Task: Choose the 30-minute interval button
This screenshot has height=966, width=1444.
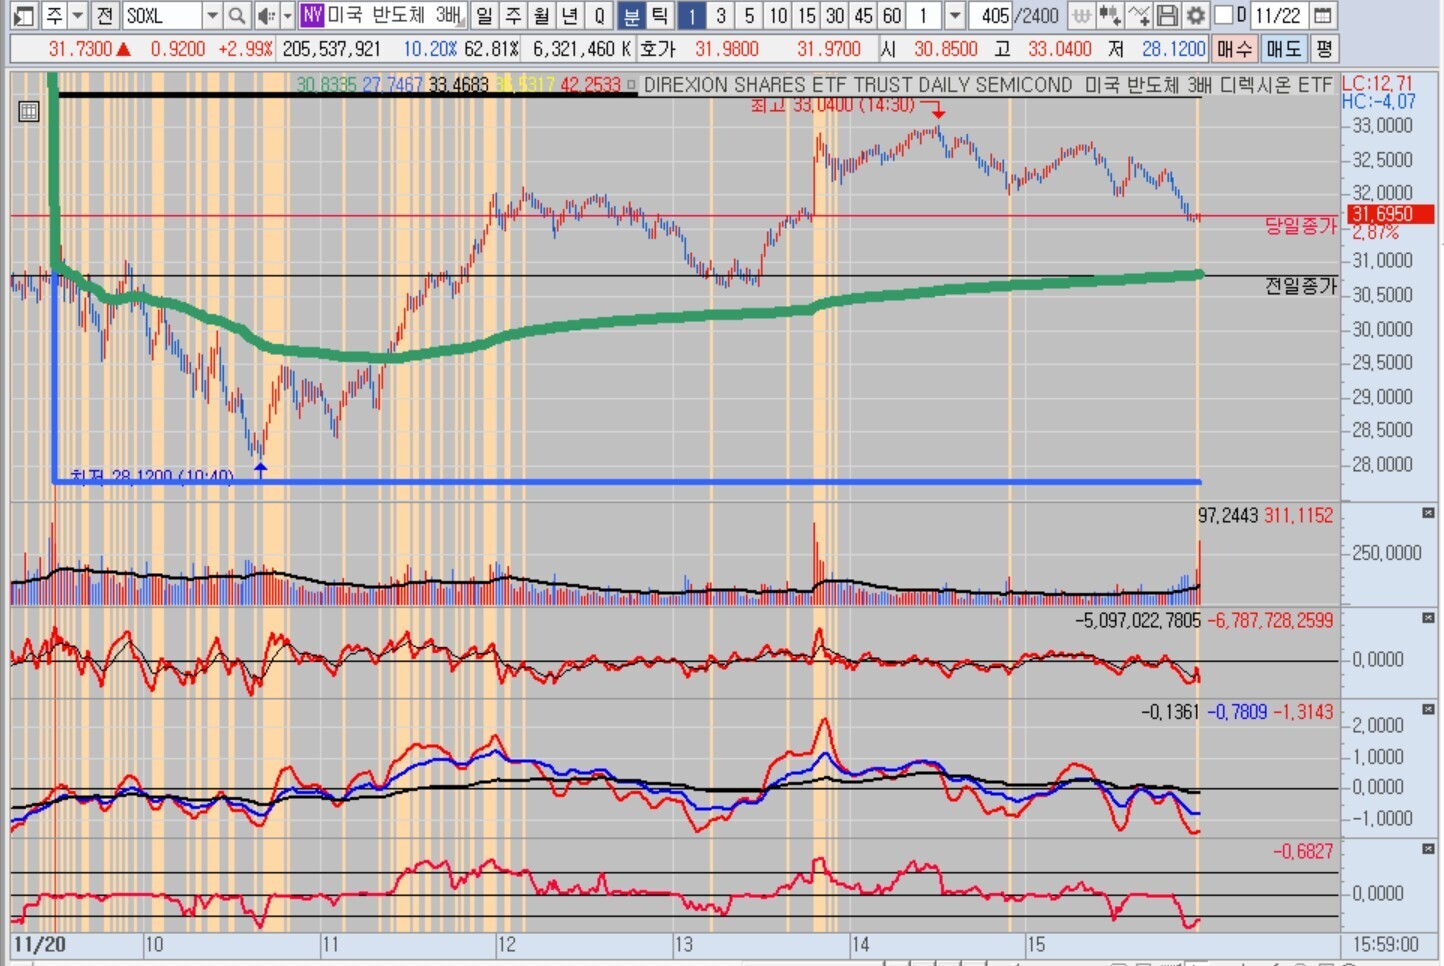Action: pos(835,15)
